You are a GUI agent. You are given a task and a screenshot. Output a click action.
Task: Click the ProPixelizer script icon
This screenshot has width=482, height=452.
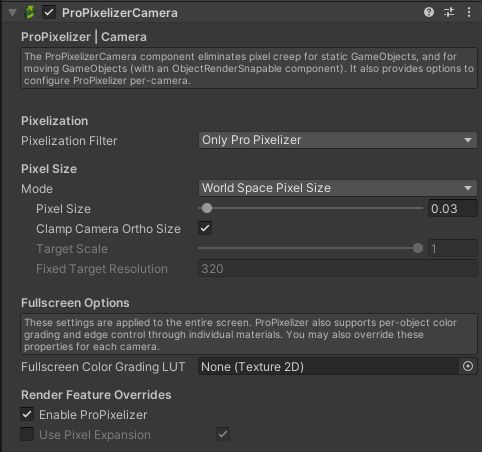click(x=30, y=13)
